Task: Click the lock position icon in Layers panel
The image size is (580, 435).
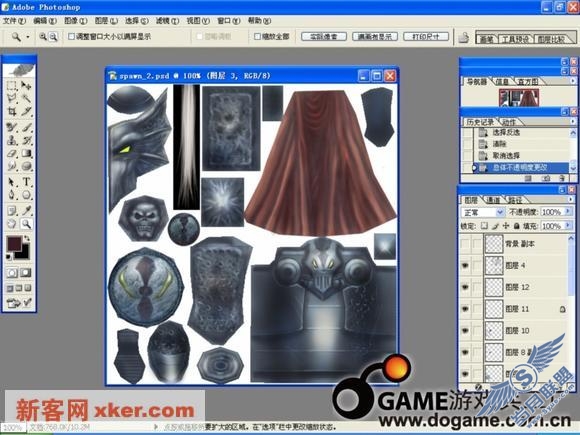Action: pyautogui.click(x=506, y=226)
